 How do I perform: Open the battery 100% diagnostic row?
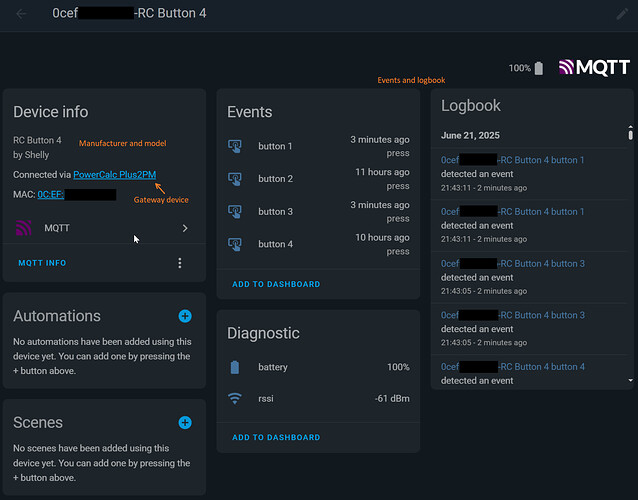coord(318,367)
